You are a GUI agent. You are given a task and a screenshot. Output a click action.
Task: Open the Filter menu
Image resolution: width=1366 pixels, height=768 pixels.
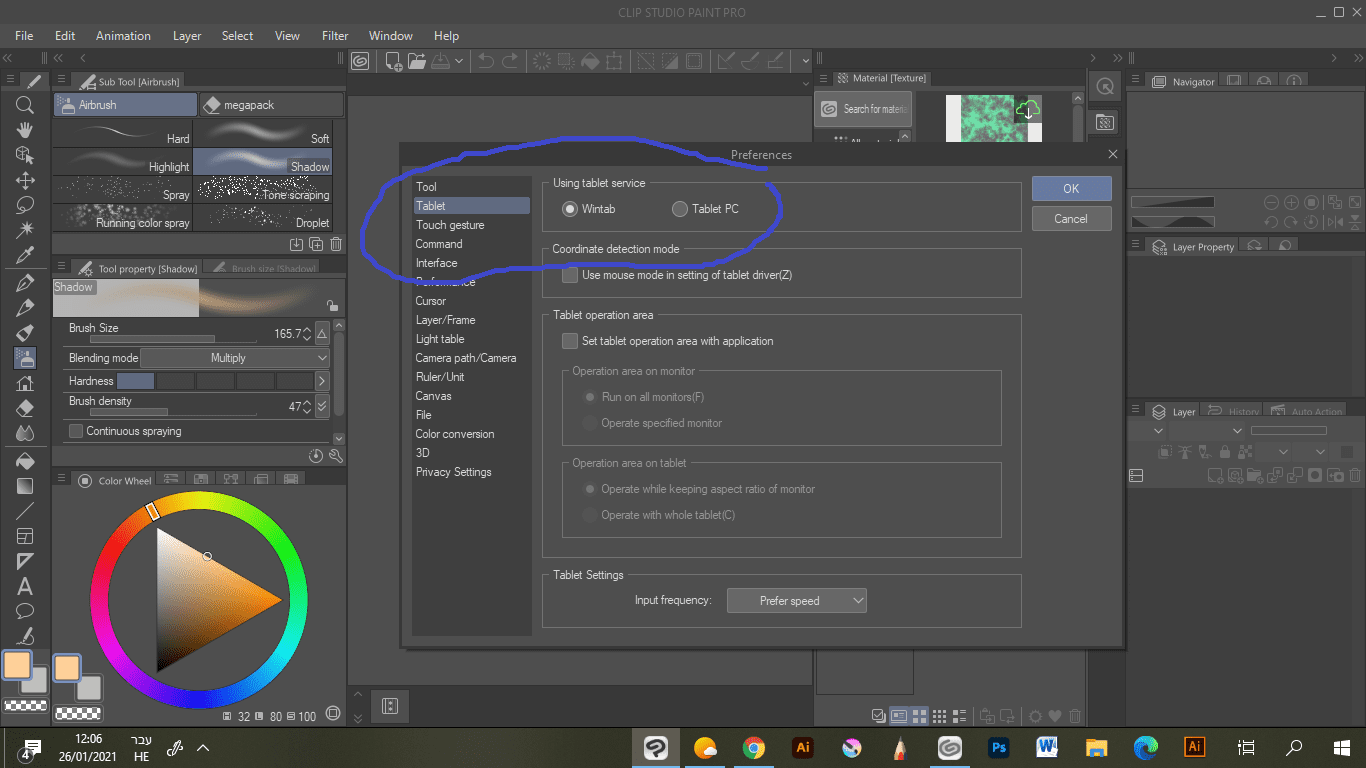[x=335, y=36]
